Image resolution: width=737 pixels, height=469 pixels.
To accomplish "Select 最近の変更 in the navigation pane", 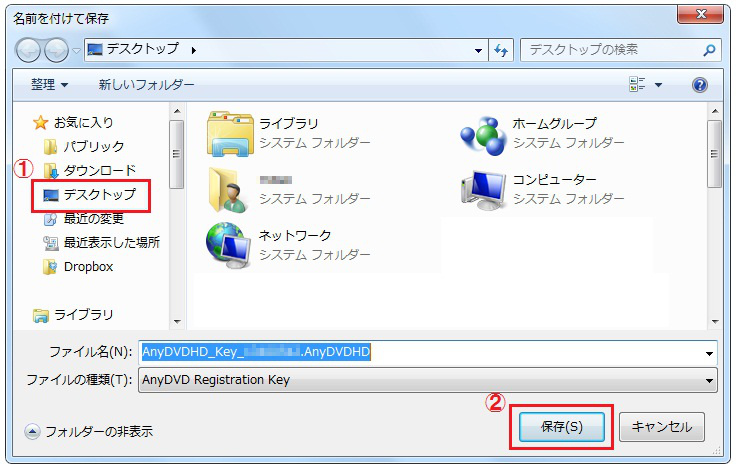I will tap(94, 219).
